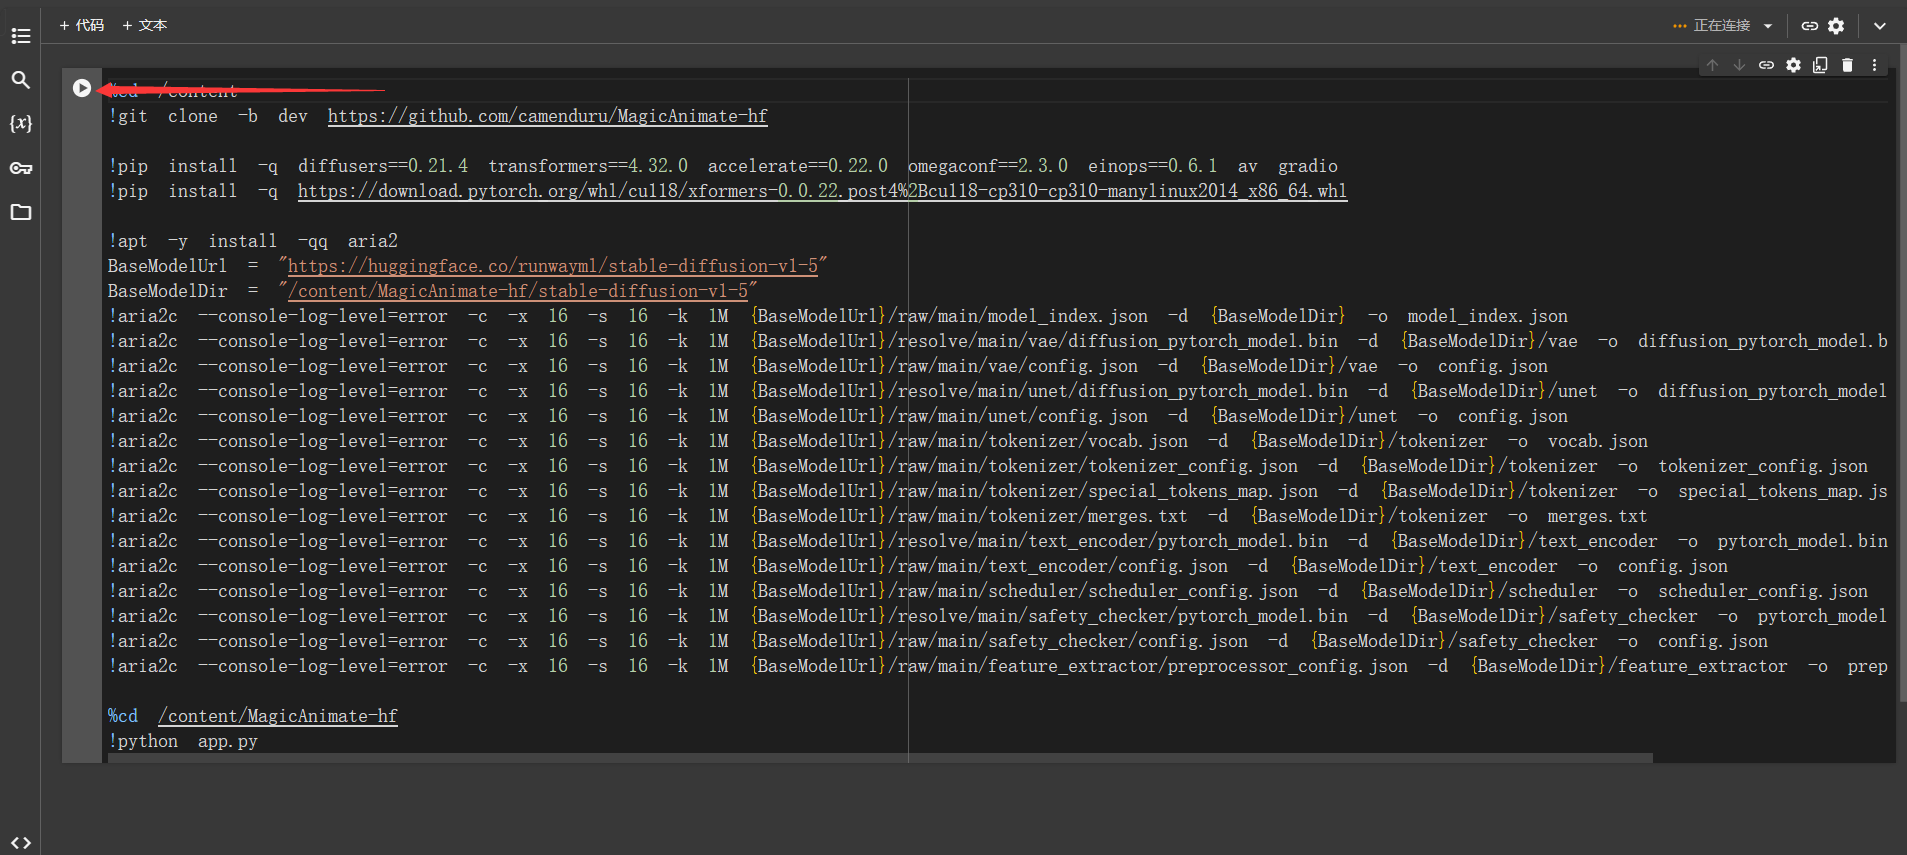Add a new text cell with + 文本
Viewport: 1907px width, 855px height.
(145, 25)
